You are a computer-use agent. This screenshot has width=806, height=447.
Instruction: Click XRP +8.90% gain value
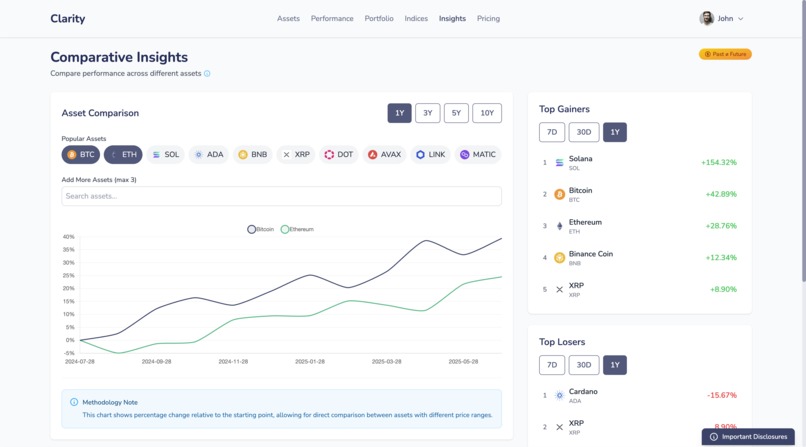(x=723, y=289)
